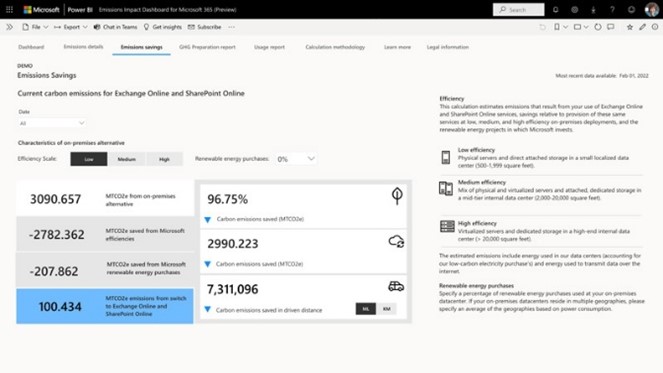663x373 pixels.
Task: Switch driven distance to MI
Action: (366, 309)
